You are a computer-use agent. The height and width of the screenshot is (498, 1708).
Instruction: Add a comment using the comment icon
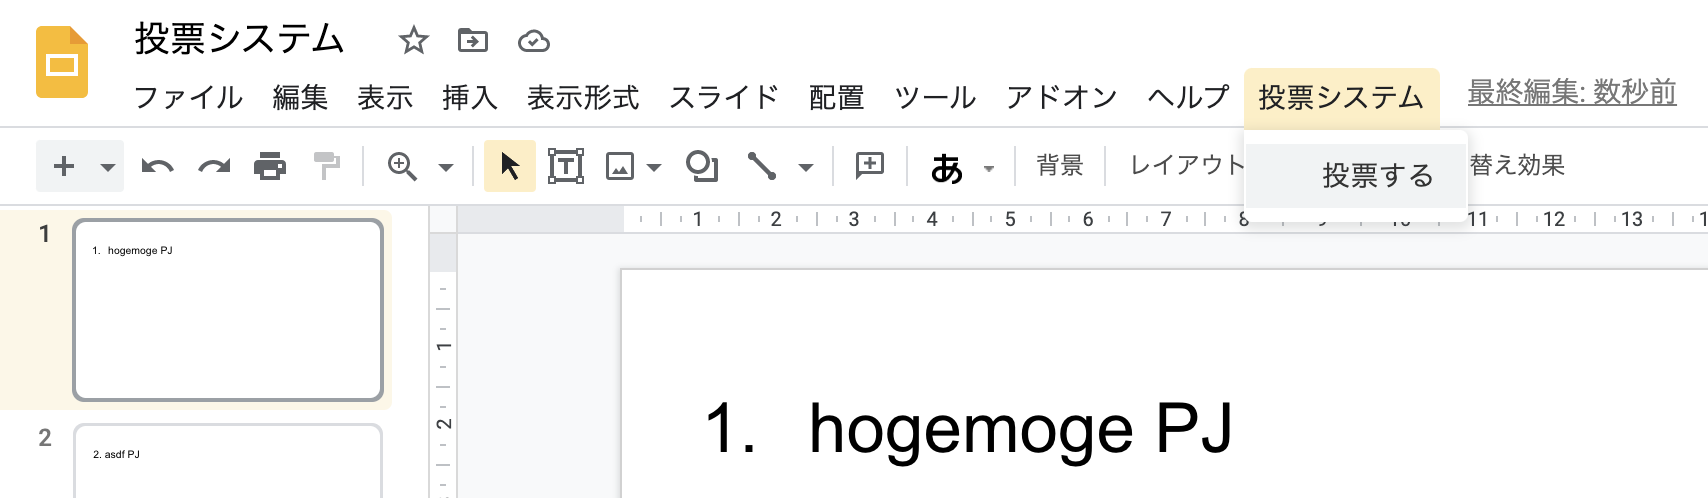point(870,166)
